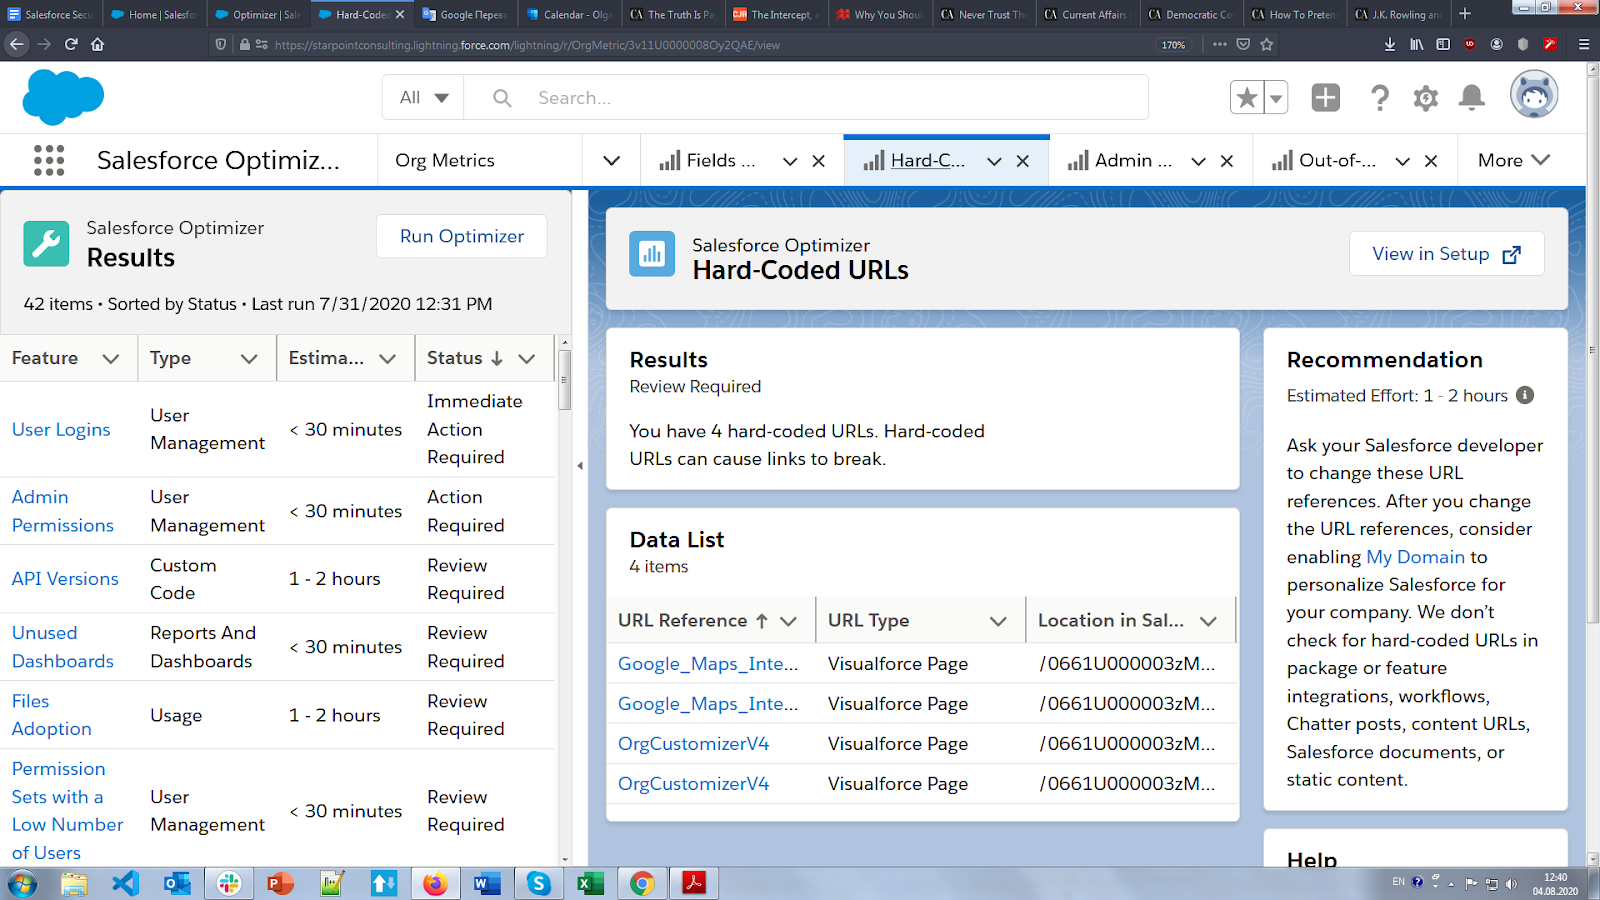Close the Out-of-... workspace tab

click(1431, 161)
